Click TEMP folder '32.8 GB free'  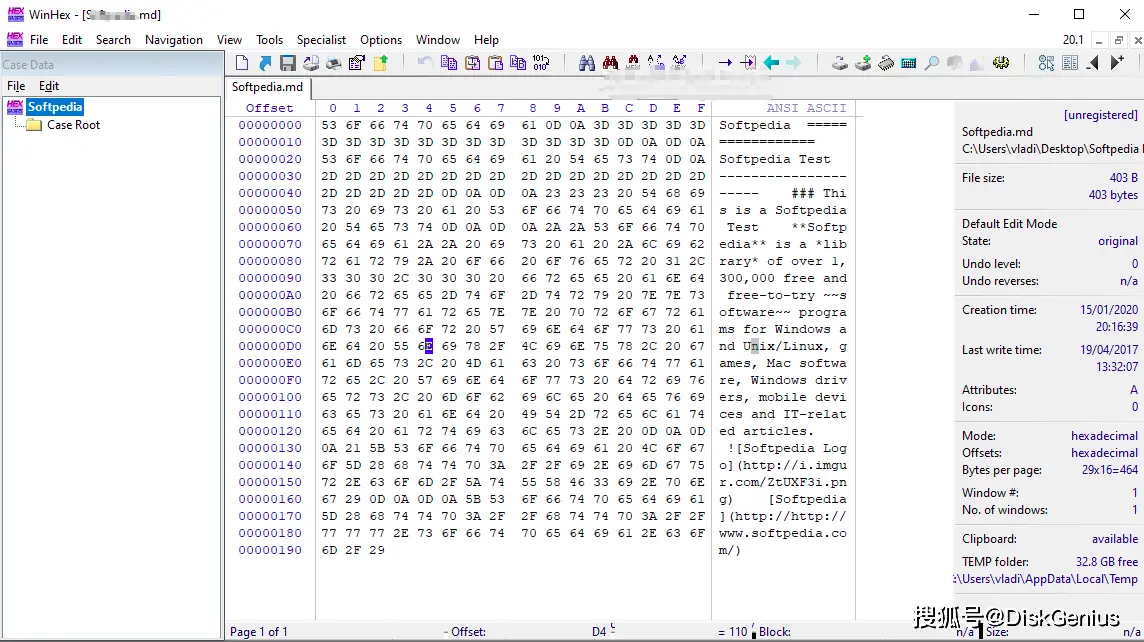point(1107,562)
